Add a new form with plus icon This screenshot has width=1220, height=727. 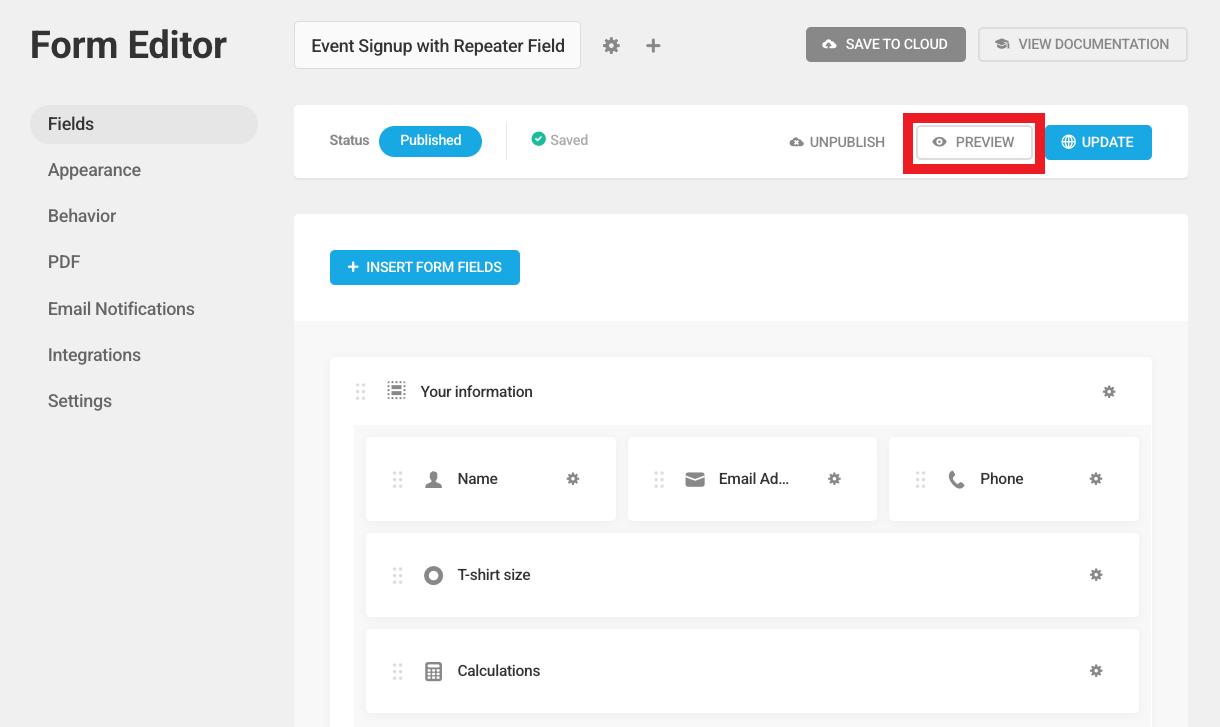click(x=653, y=46)
